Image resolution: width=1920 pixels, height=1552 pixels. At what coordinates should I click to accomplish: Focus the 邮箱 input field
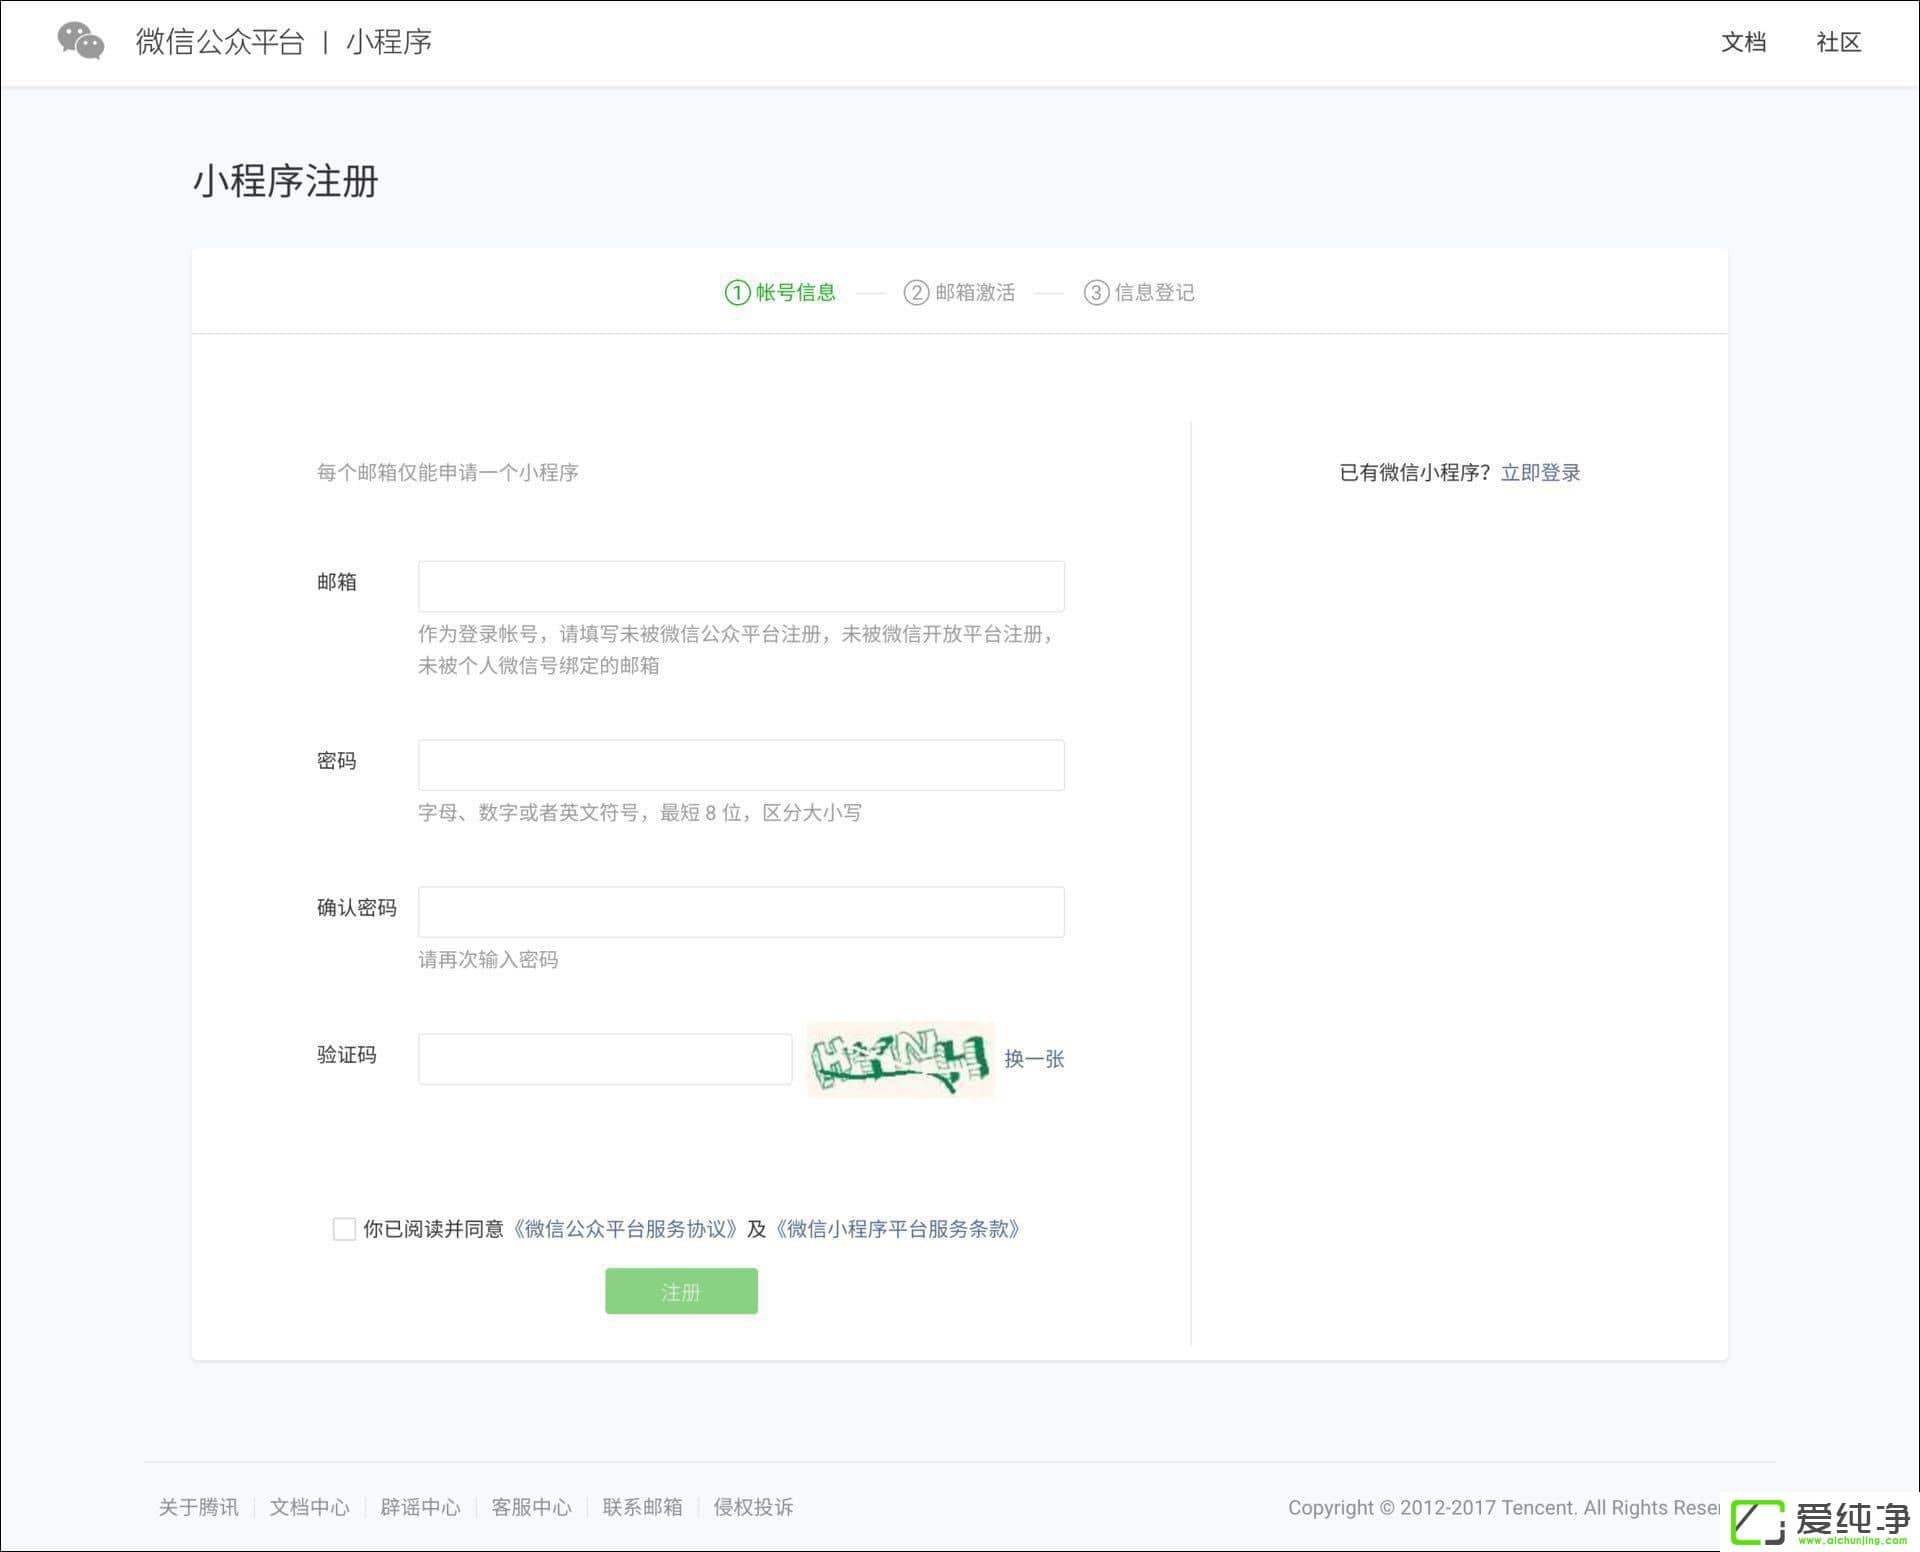tap(741, 586)
